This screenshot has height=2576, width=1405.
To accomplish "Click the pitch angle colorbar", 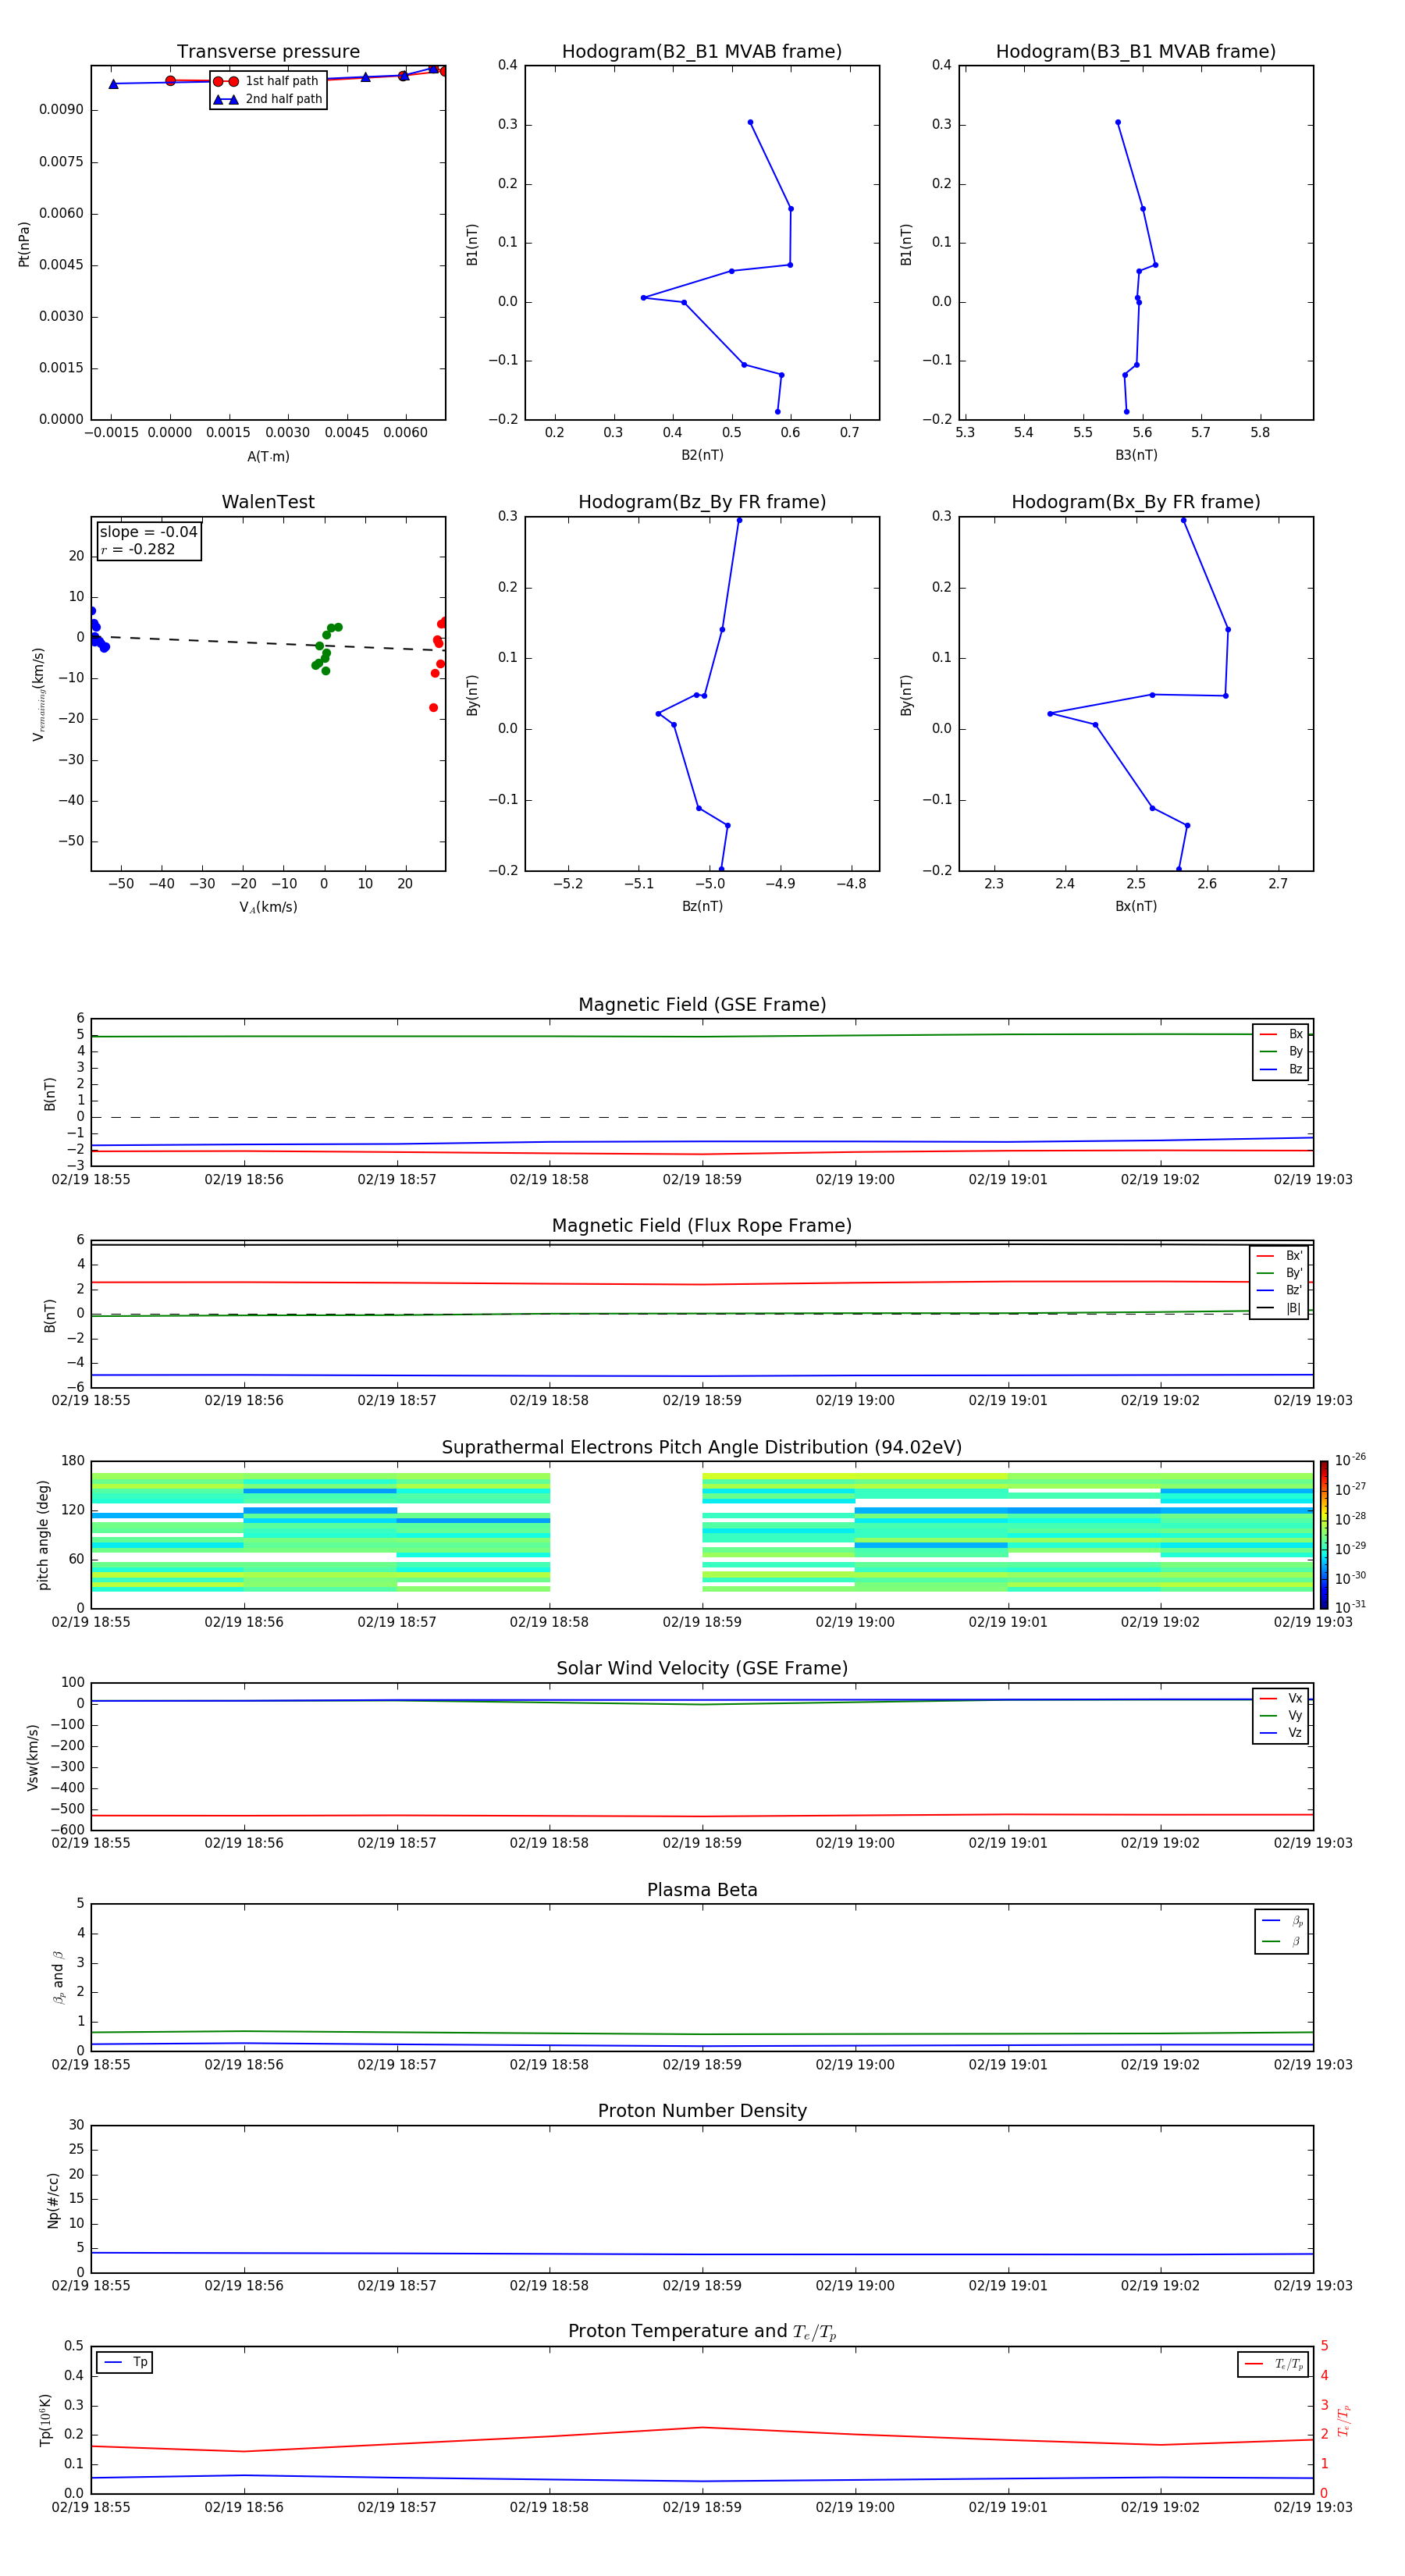I will [1324, 1534].
